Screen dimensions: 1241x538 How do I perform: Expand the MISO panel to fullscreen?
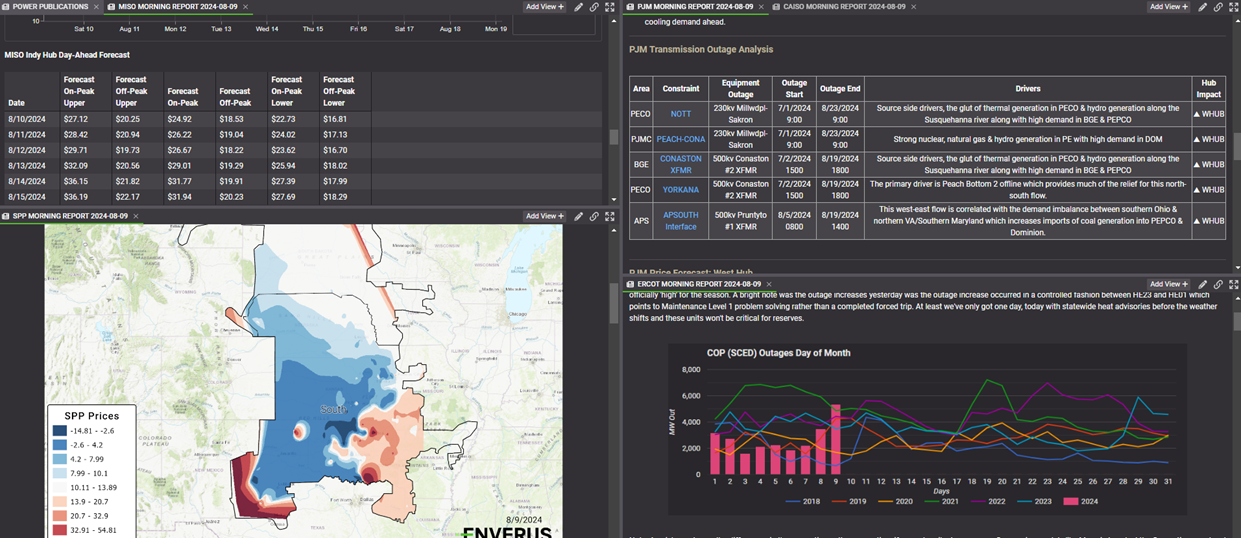point(610,7)
